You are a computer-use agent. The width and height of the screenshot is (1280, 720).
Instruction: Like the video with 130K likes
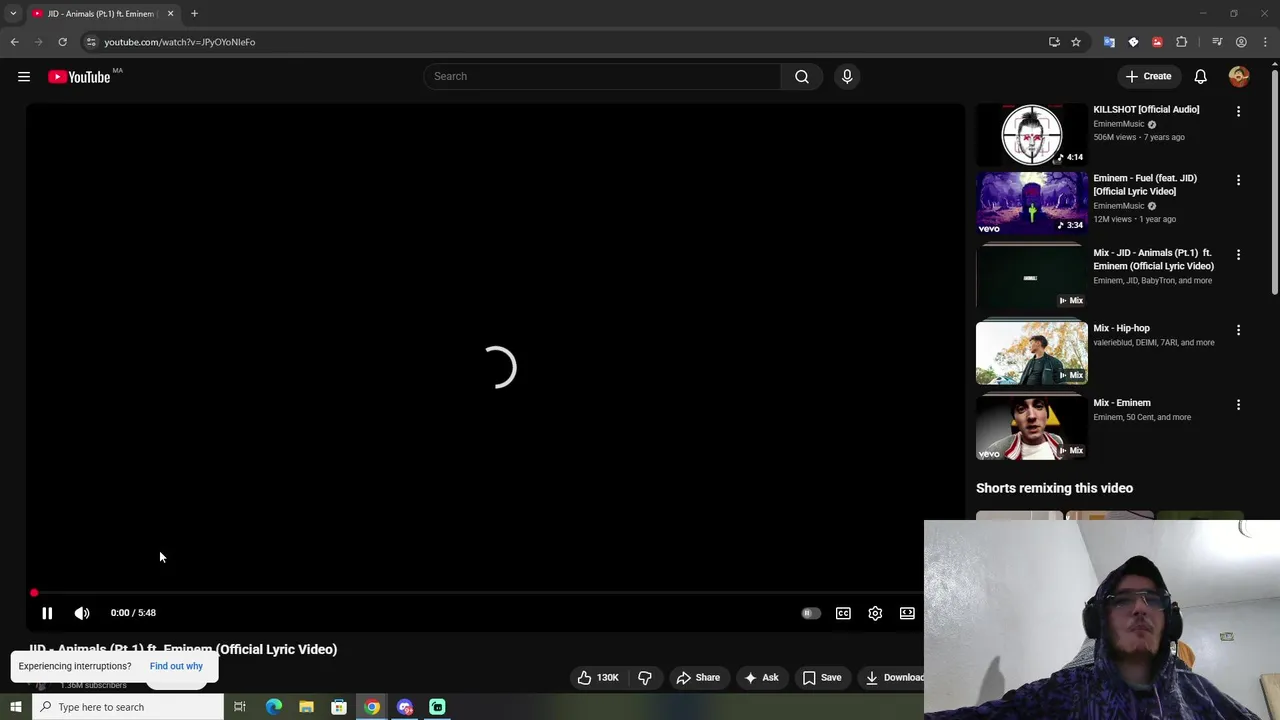coord(597,677)
